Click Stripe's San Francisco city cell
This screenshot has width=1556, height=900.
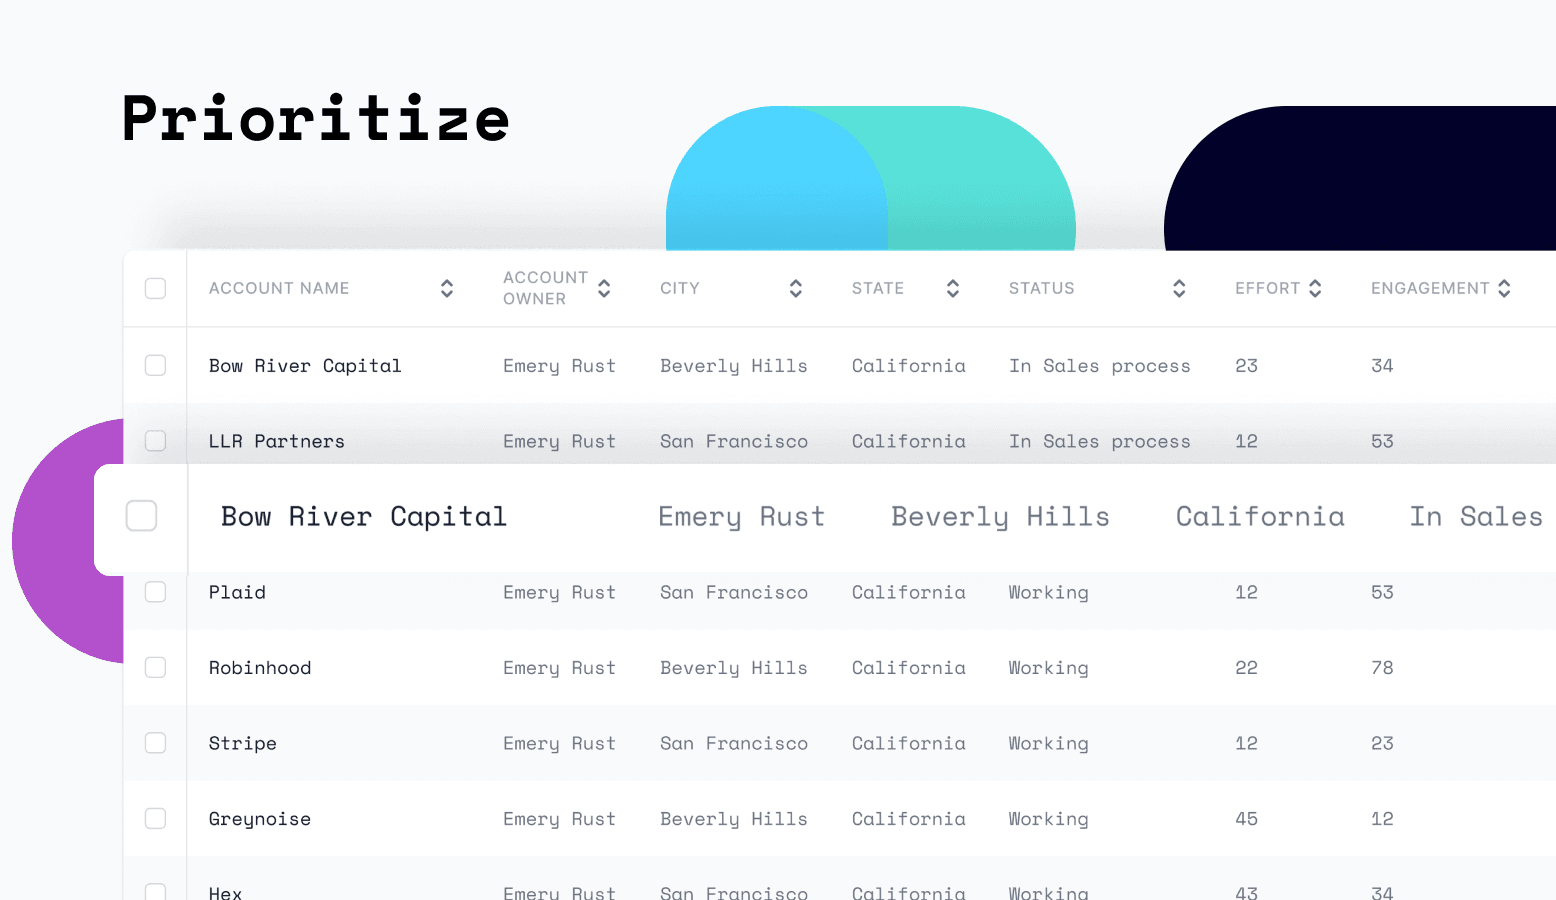coord(733,743)
